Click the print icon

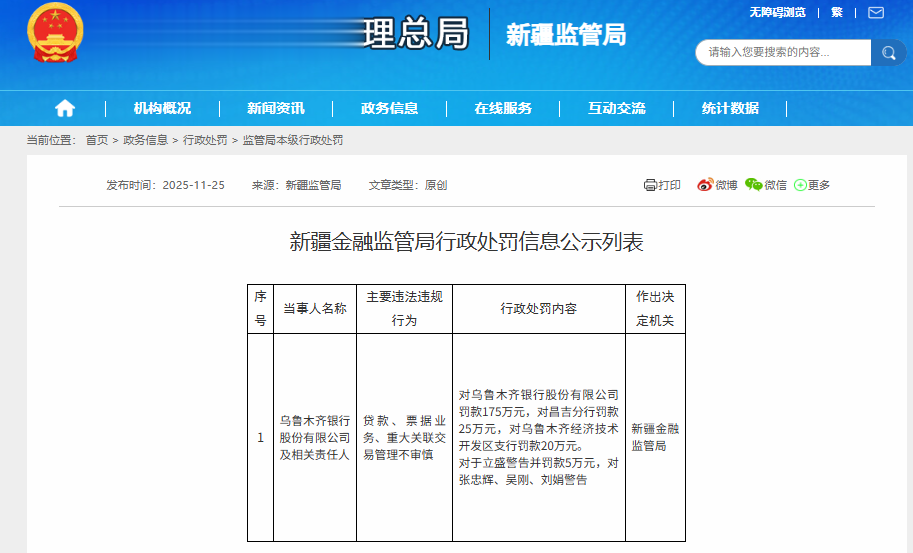click(650, 185)
